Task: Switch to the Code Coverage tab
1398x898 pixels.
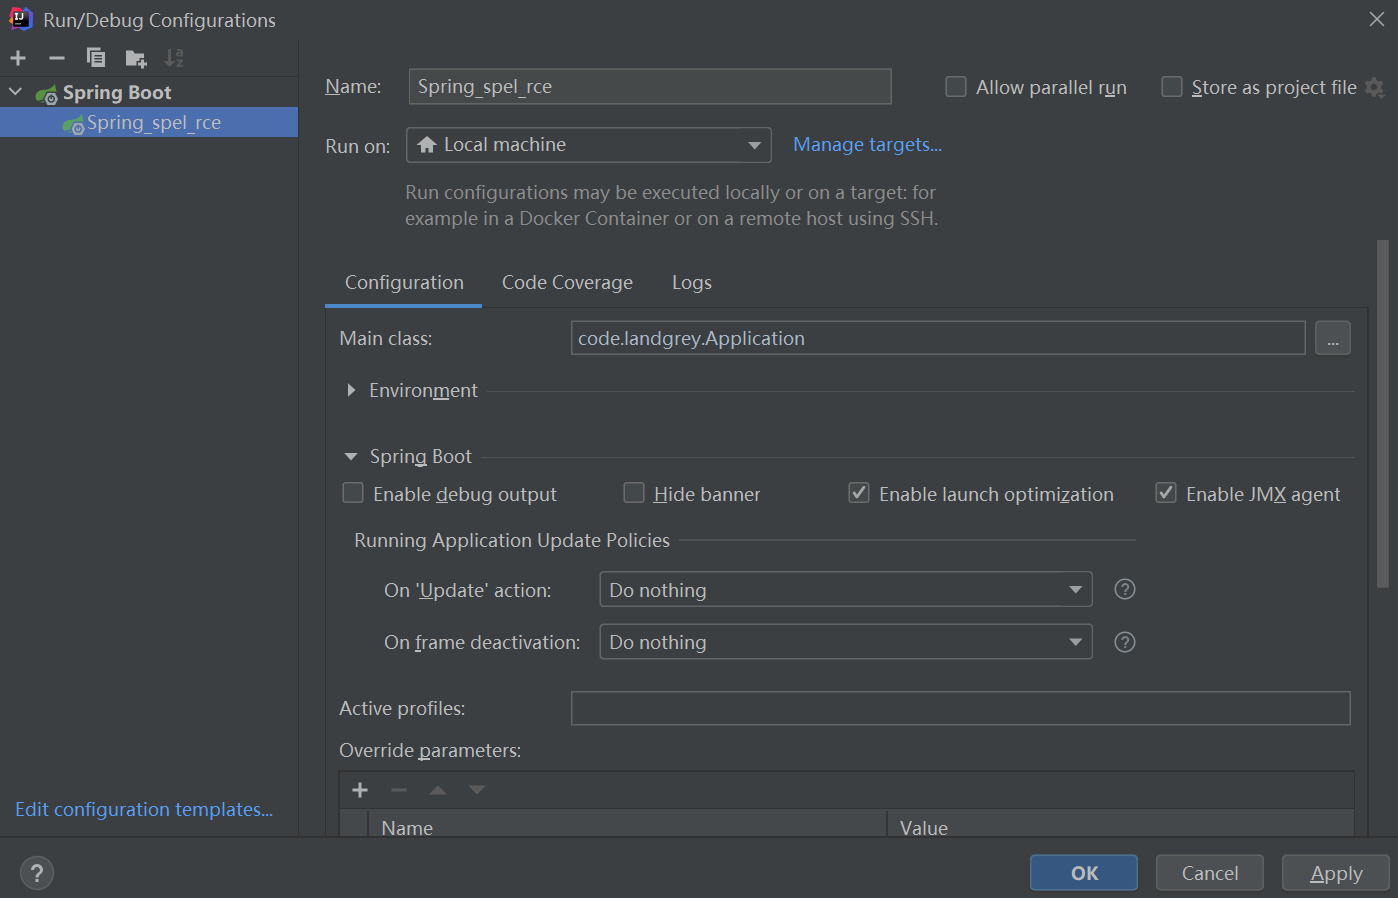Action: (x=566, y=282)
